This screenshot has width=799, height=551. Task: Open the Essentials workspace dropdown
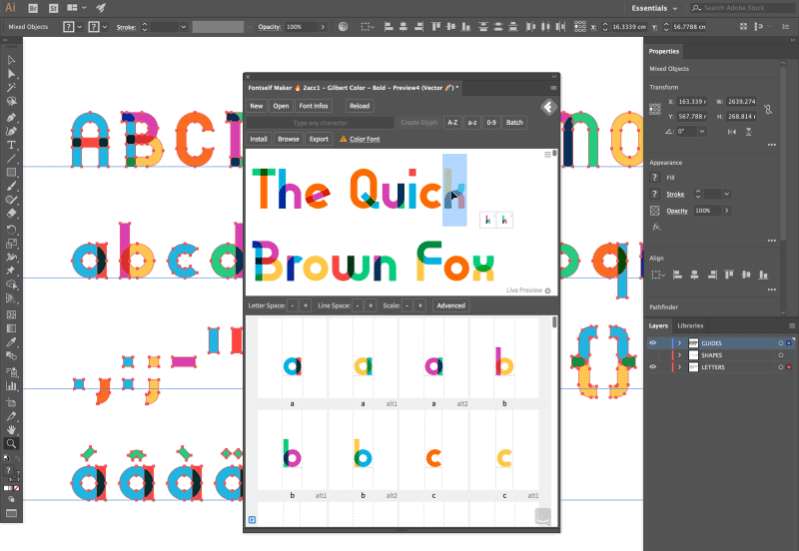(x=654, y=8)
